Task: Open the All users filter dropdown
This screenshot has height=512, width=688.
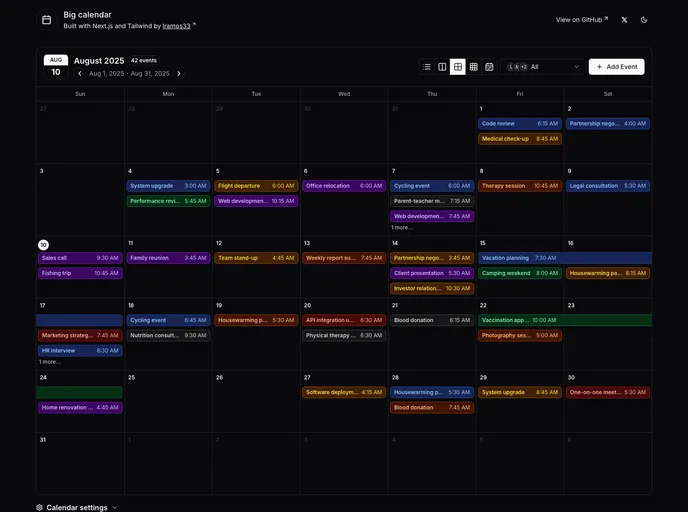Action: [x=543, y=67]
